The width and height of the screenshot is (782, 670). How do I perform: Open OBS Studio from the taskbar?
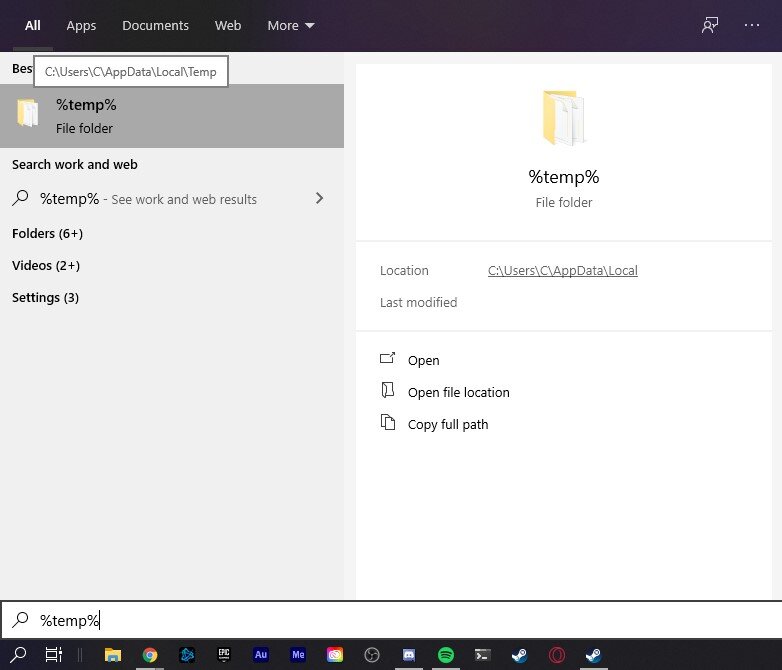click(x=372, y=655)
